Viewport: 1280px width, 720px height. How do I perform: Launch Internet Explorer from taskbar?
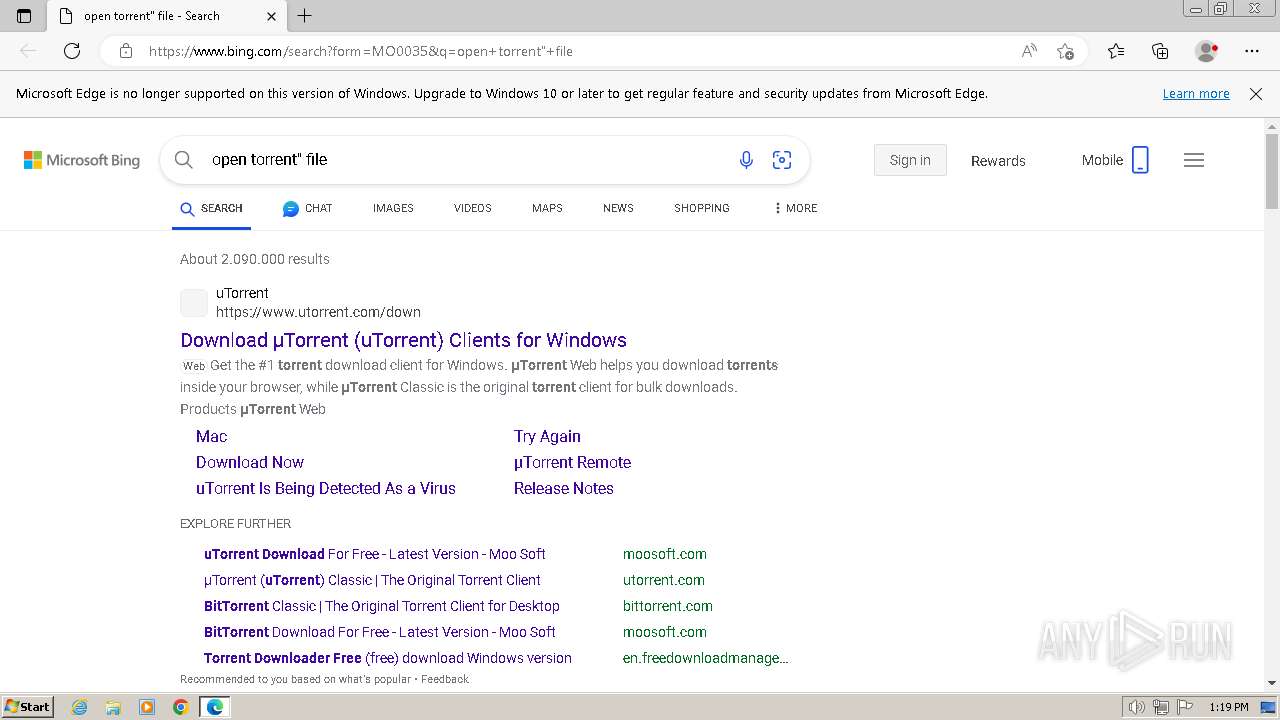(x=80, y=707)
